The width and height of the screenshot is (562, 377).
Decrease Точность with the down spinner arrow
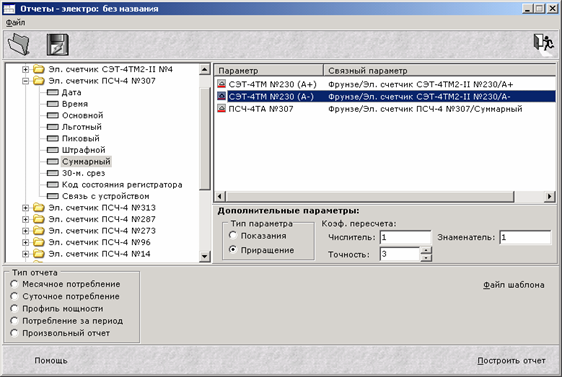[426, 258]
